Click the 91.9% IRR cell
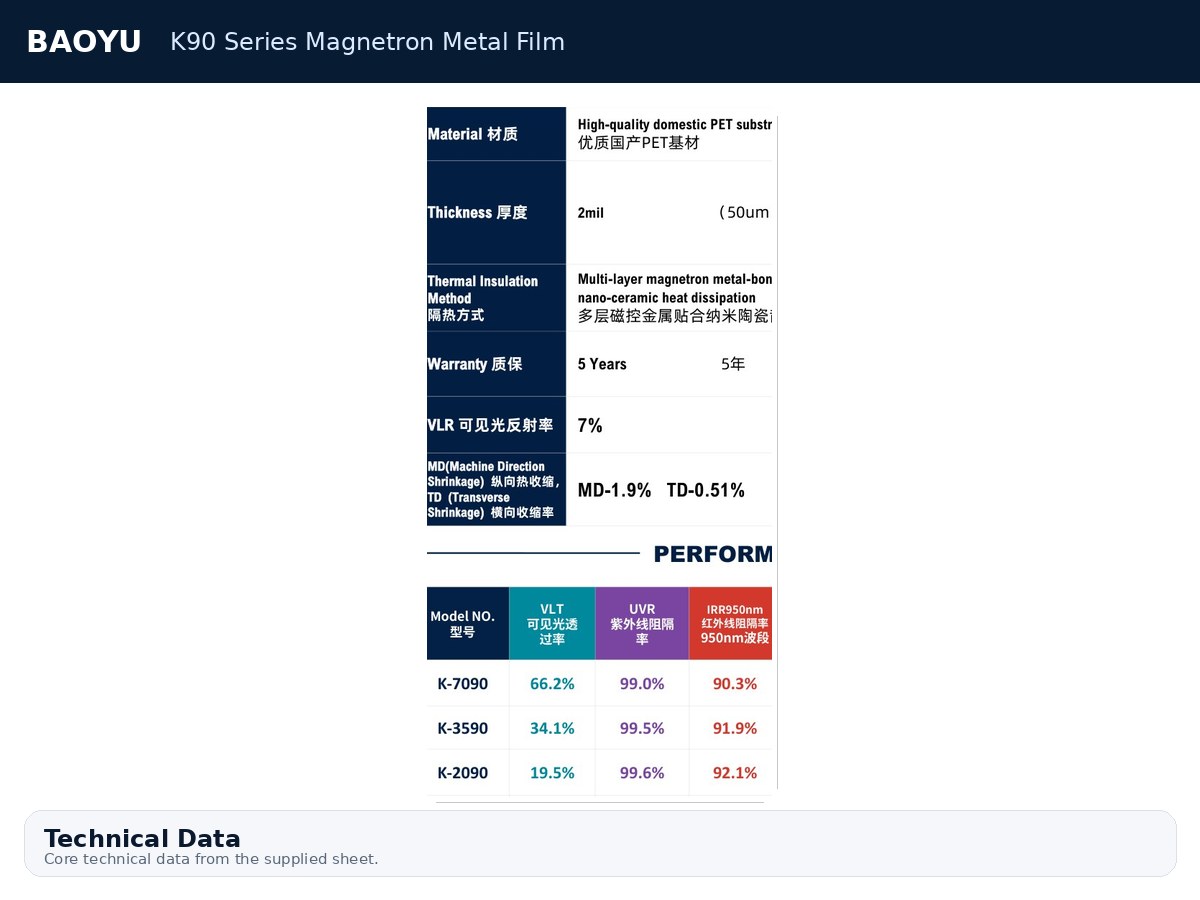1200x900 pixels. click(x=735, y=728)
